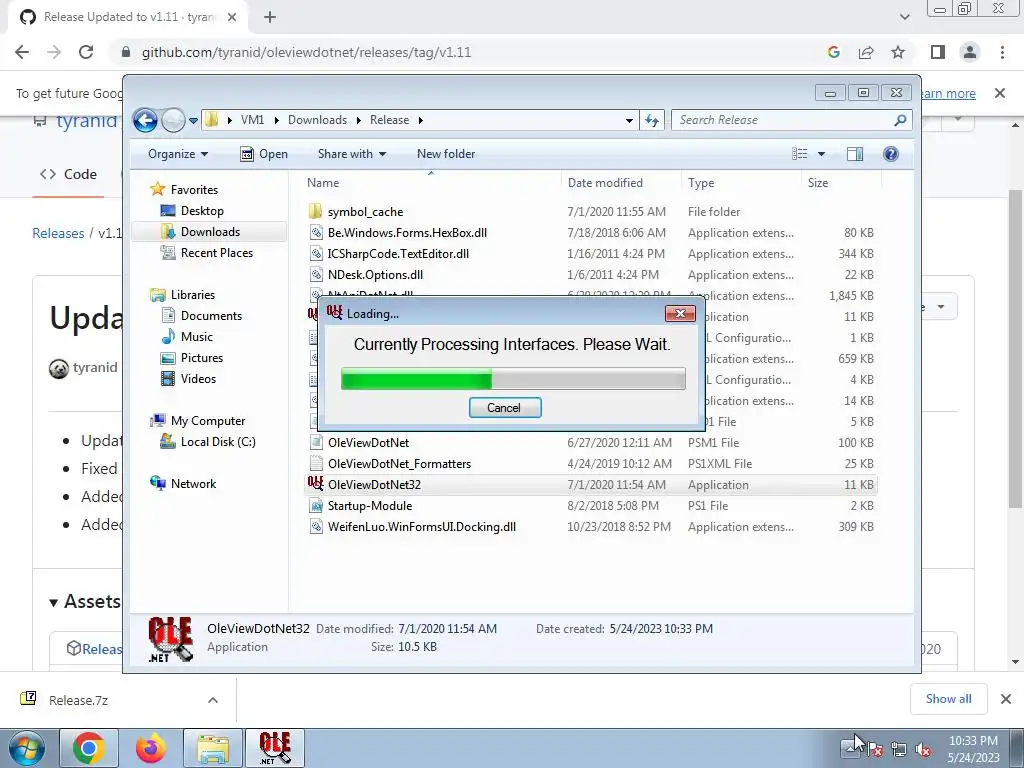This screenshot has height=768, width=1024.
Task: Click Chrome share page icon
Action: (866, 52)
